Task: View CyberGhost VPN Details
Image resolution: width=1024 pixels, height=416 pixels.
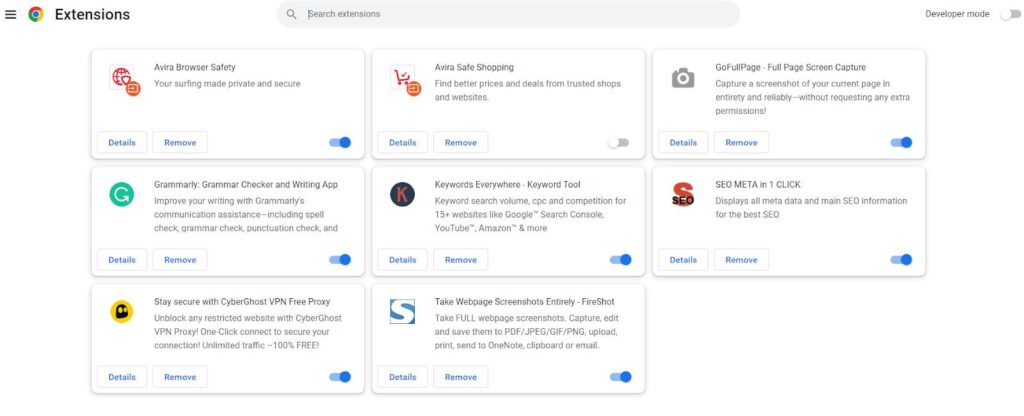Action: click(x=122, y=377)
